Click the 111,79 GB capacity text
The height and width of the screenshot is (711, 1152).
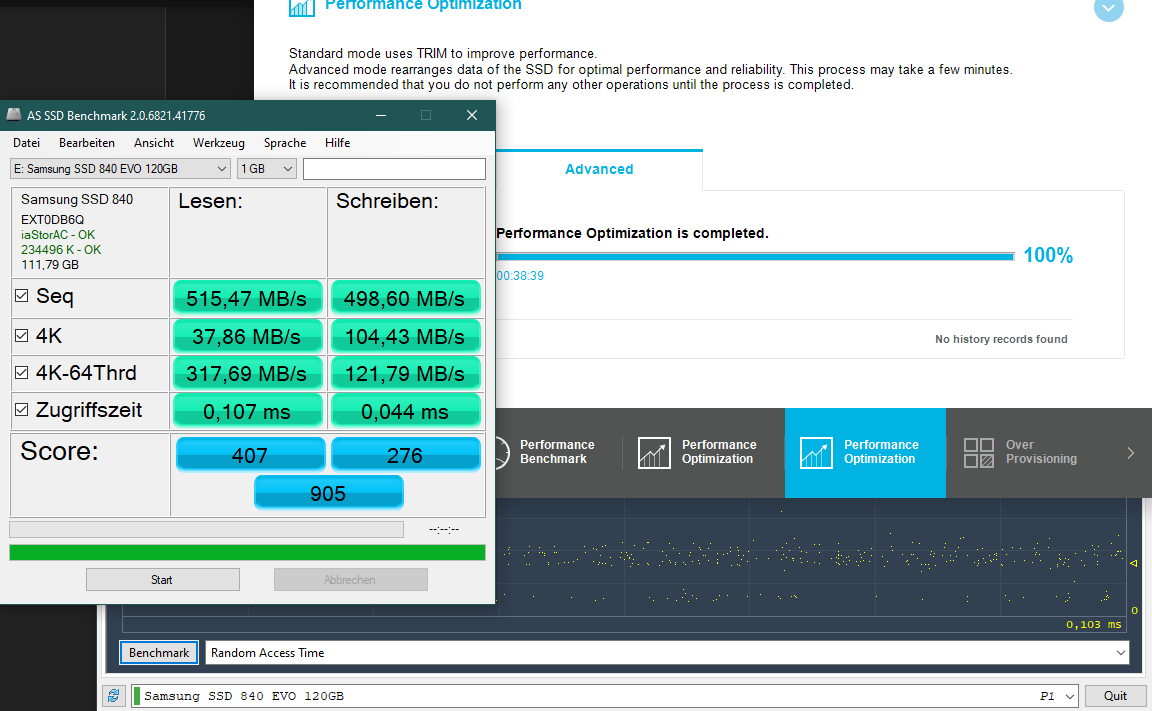pos(50,264)
